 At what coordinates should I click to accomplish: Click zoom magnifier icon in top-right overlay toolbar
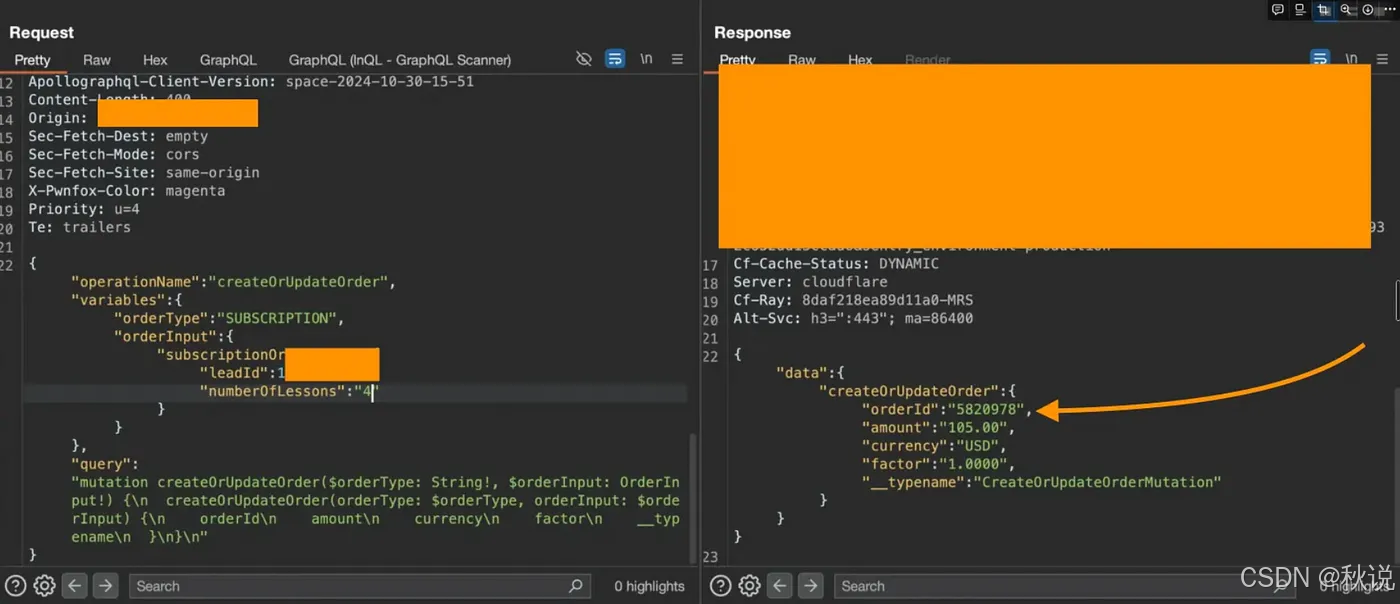coord(1346,10)
